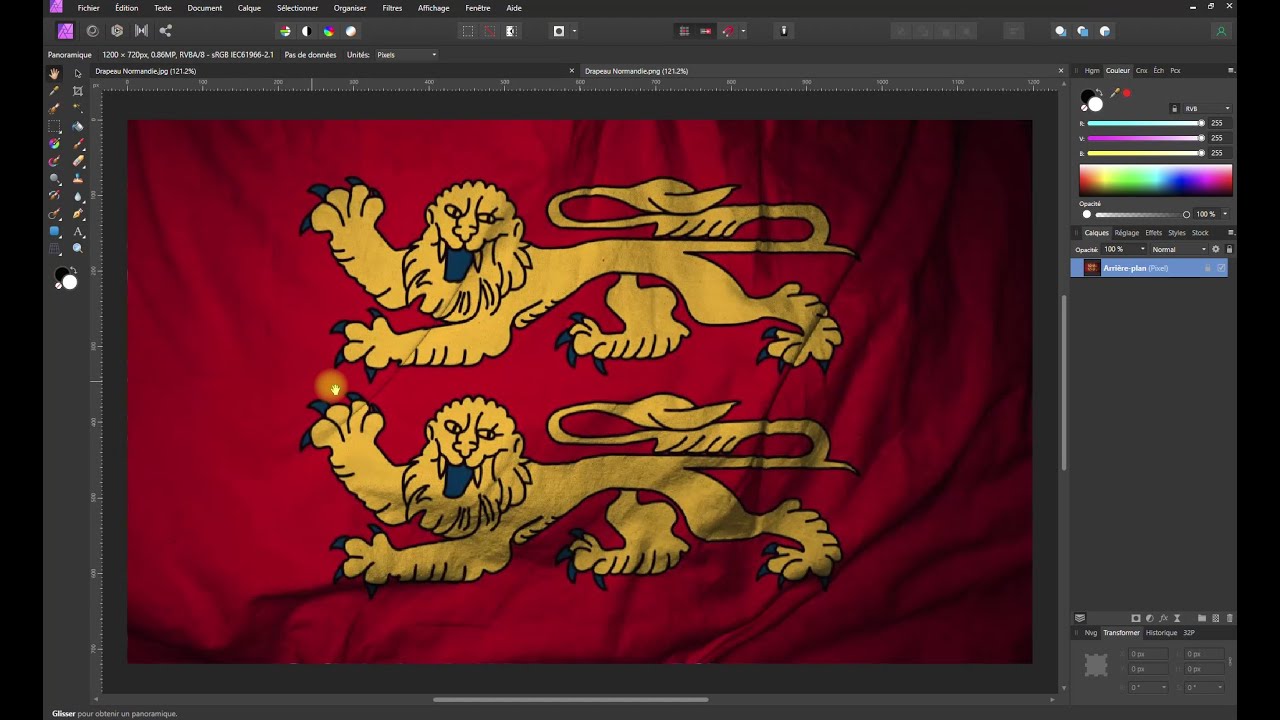Open the Calque menu
1280x720 pixels.
(249, 8)
